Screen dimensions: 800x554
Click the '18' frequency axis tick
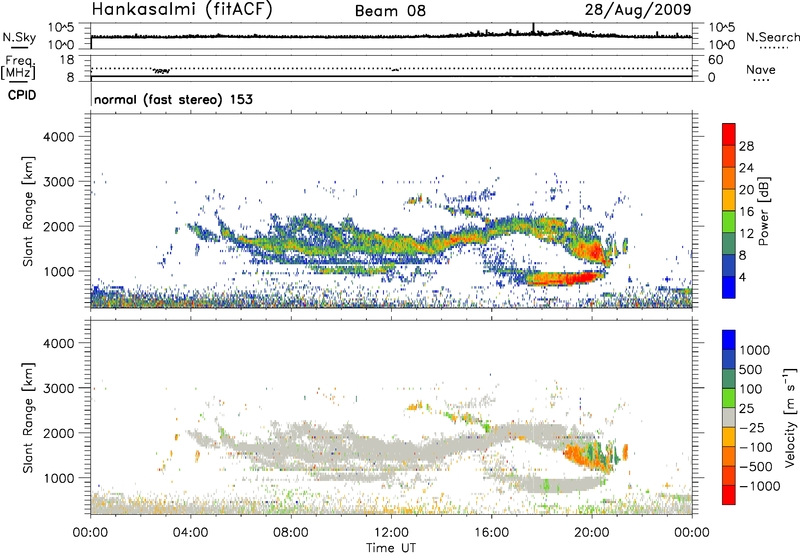click(67, 60)
